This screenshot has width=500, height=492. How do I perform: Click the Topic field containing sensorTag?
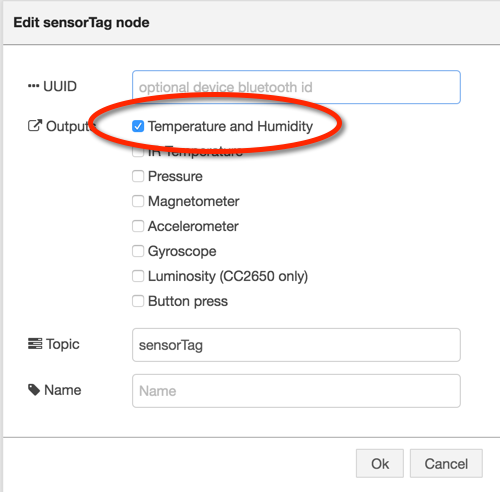[x=296, y=345]
